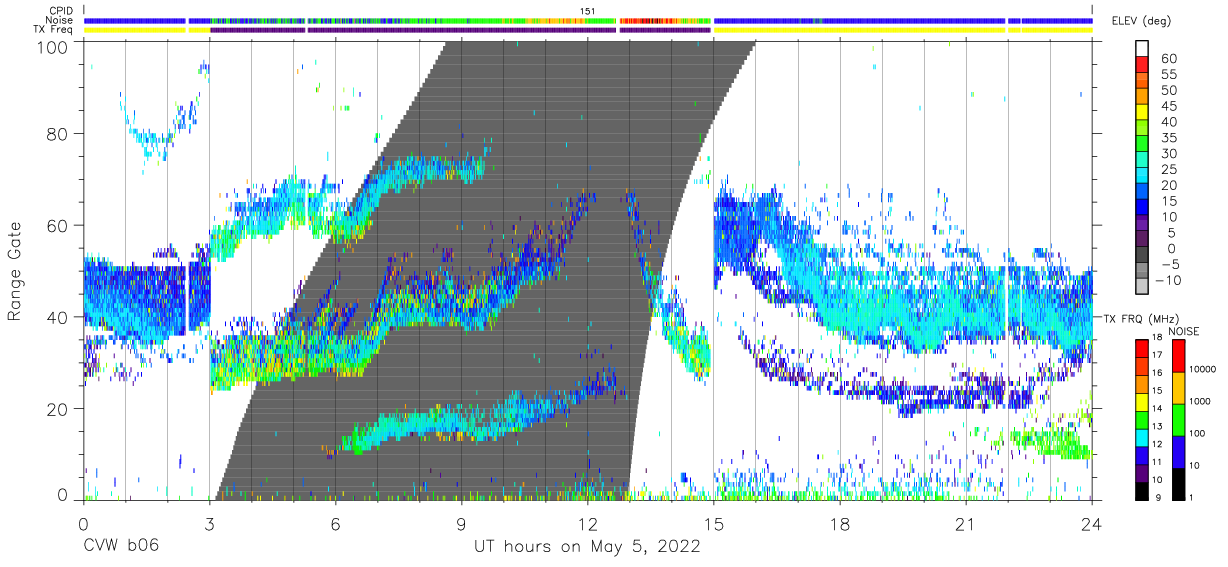Click range gate tick label 20

pos(59,409)
